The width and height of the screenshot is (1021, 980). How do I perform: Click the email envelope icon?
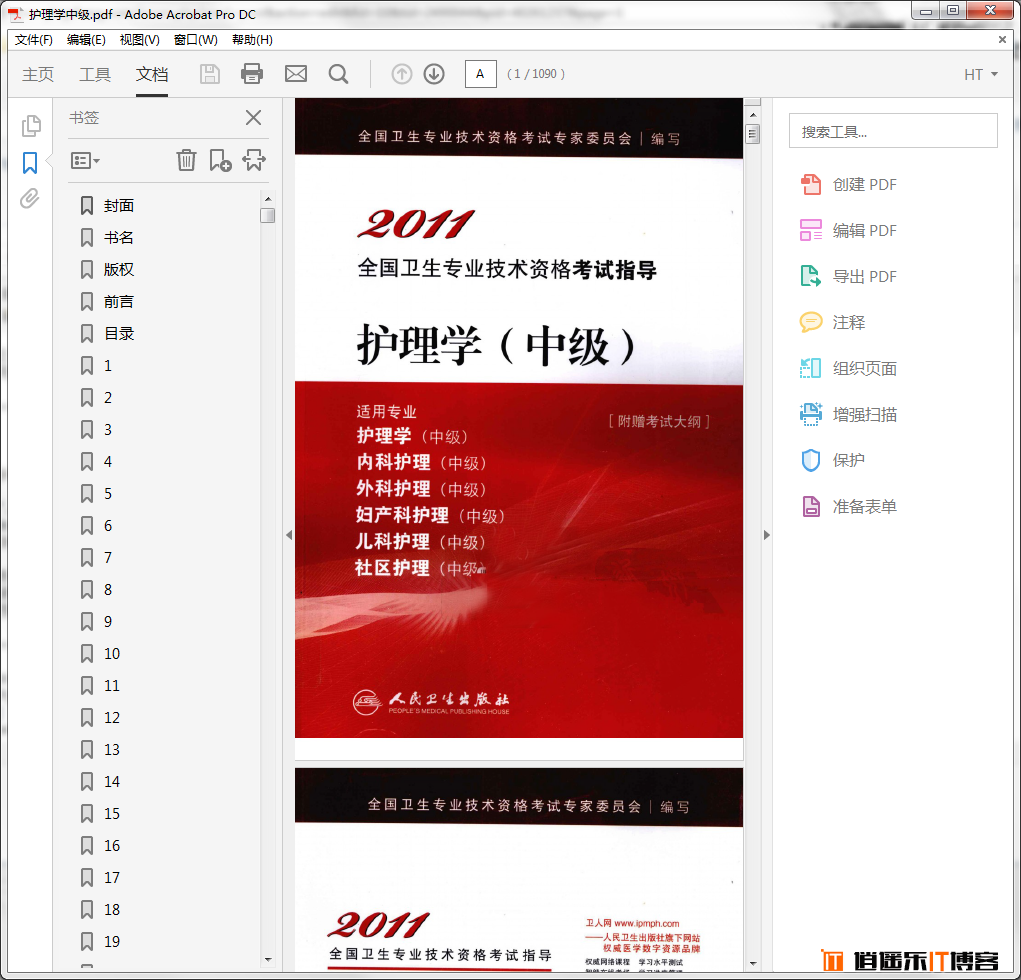(296, 74)
